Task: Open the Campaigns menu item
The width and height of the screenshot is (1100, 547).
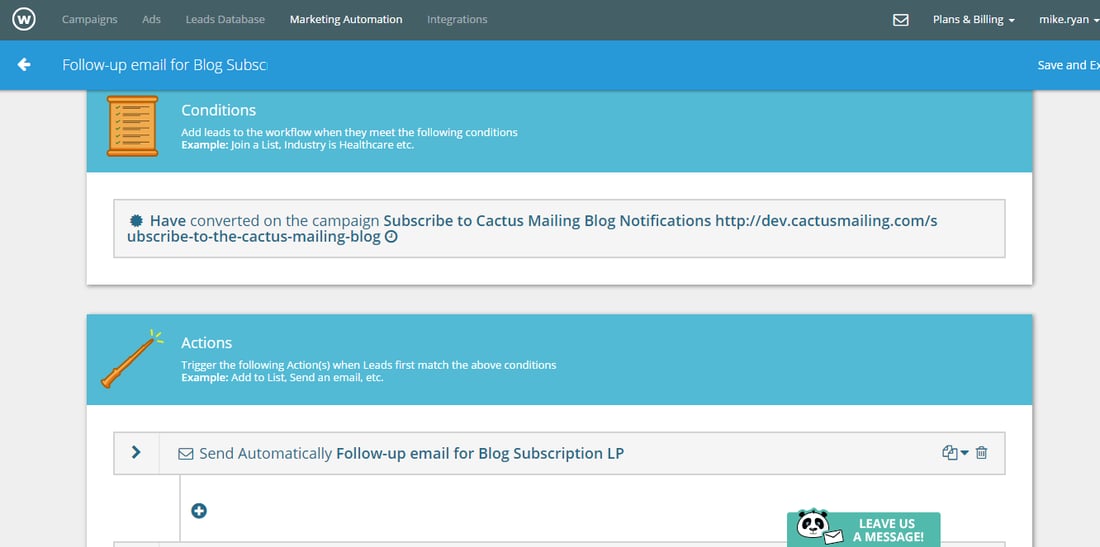Action: point(90,20)
